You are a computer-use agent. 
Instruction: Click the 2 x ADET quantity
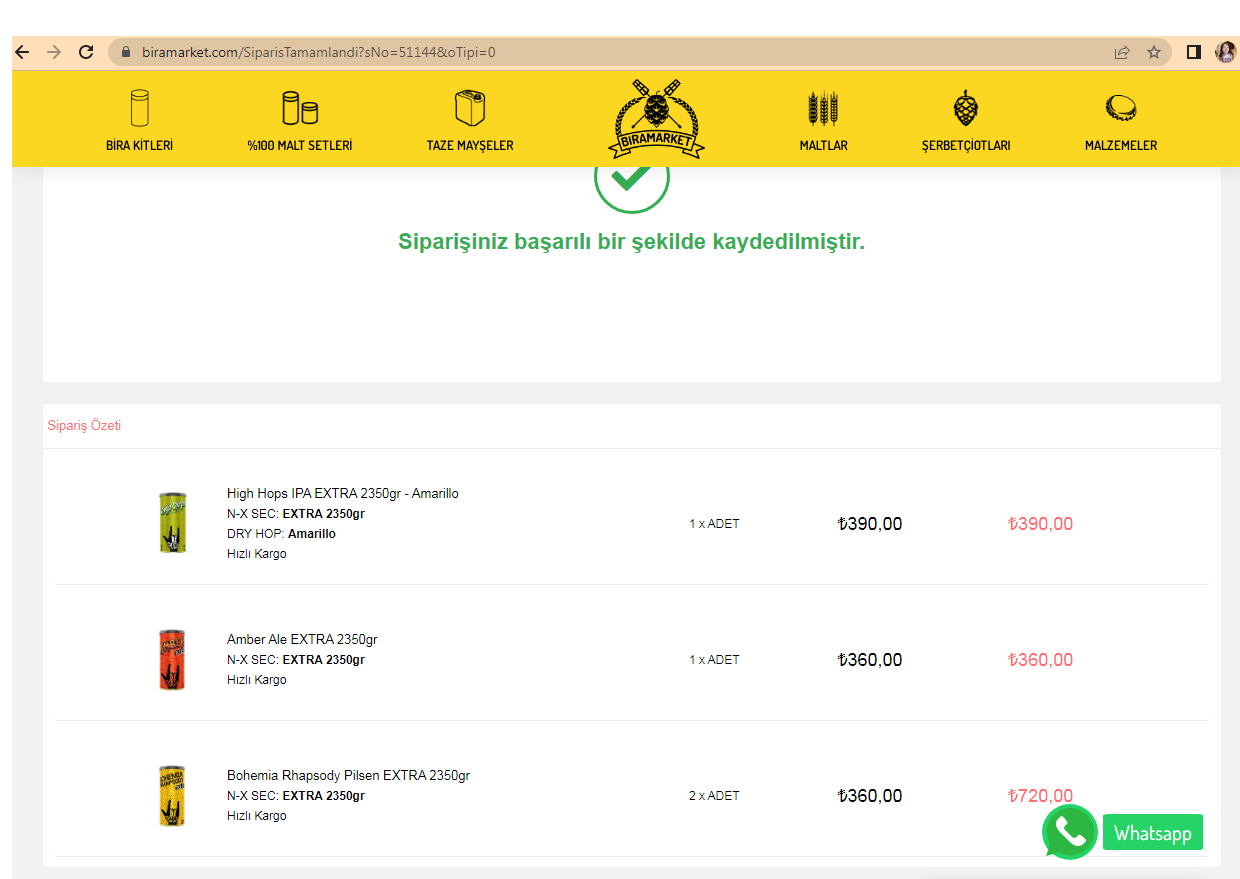714,796
